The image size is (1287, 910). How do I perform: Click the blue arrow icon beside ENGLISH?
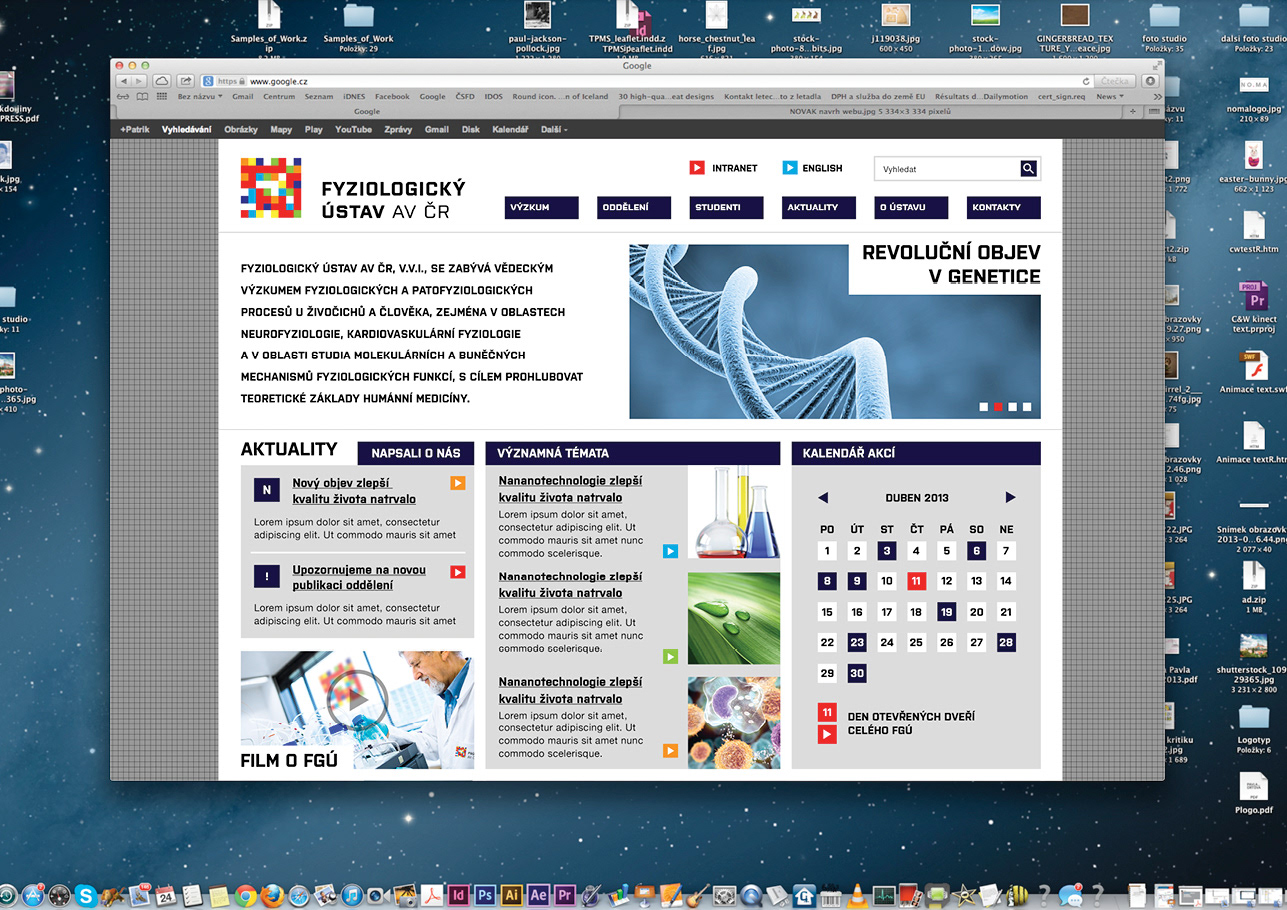[789, 168]
